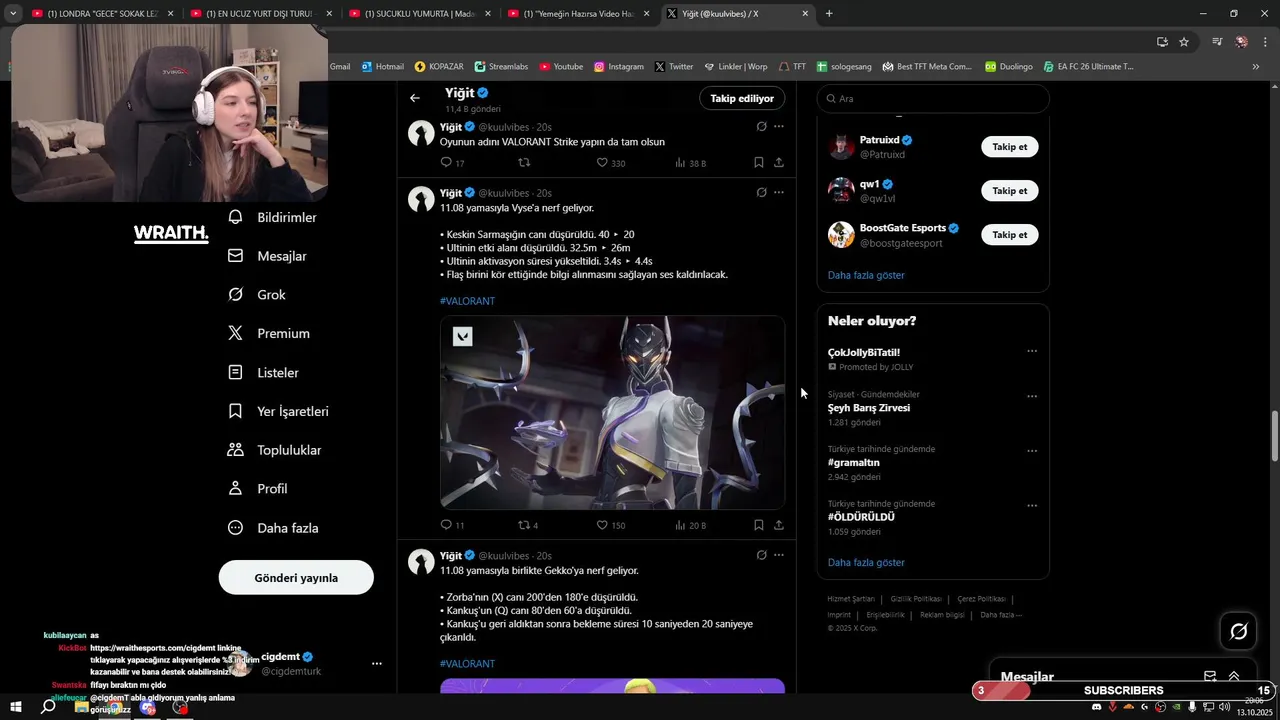Viewport: 1280px width, 720px height.
Task: Focus the Ara search field
Action: 933,99
